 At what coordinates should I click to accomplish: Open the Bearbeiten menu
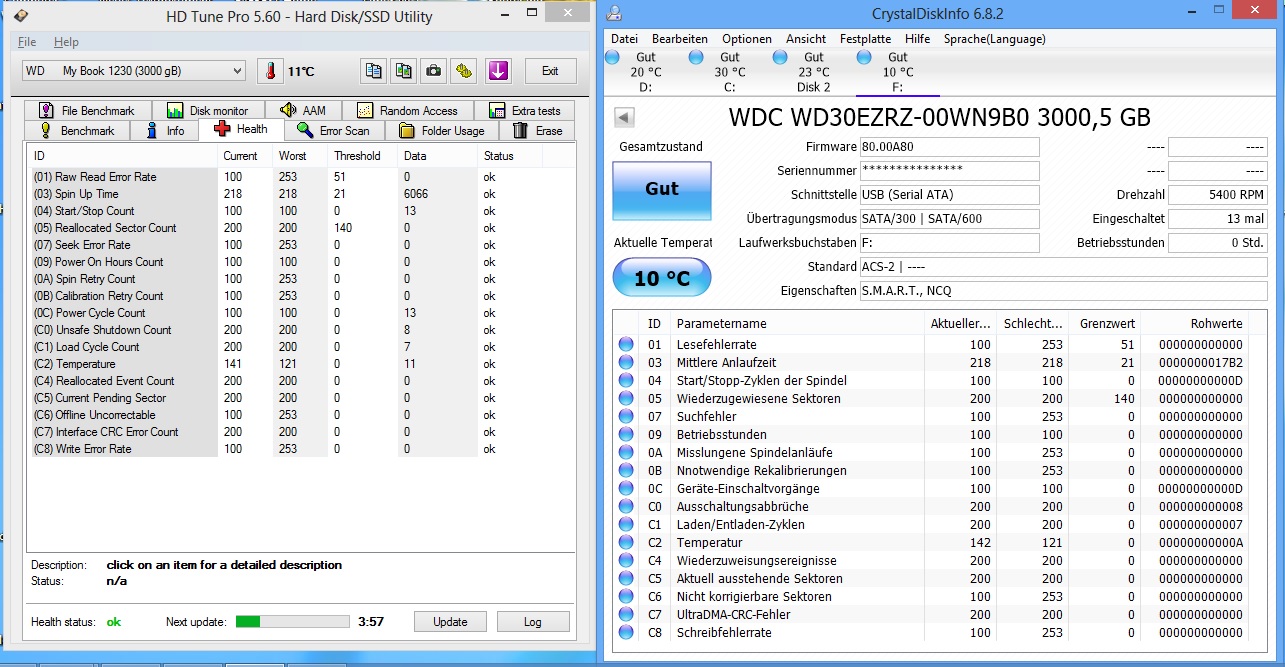(680, 39)
